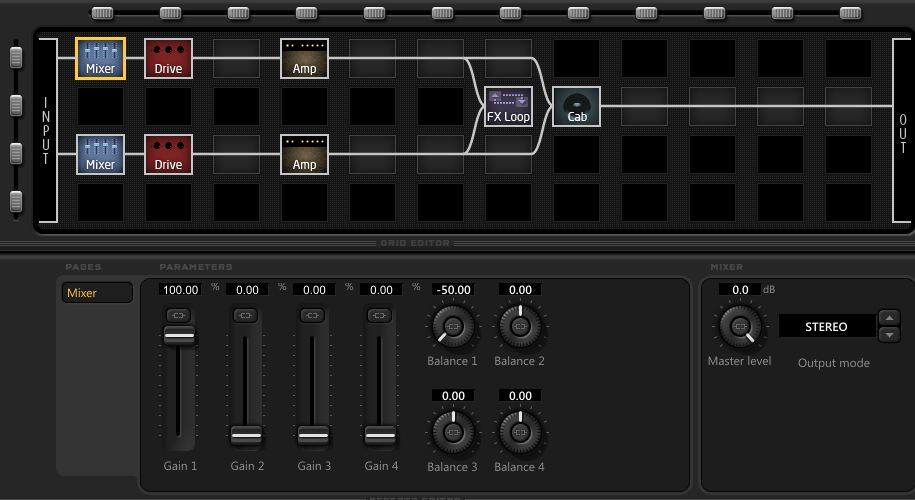
Task: Click the Gain 4 fader handle
Action: click(380, 435)
